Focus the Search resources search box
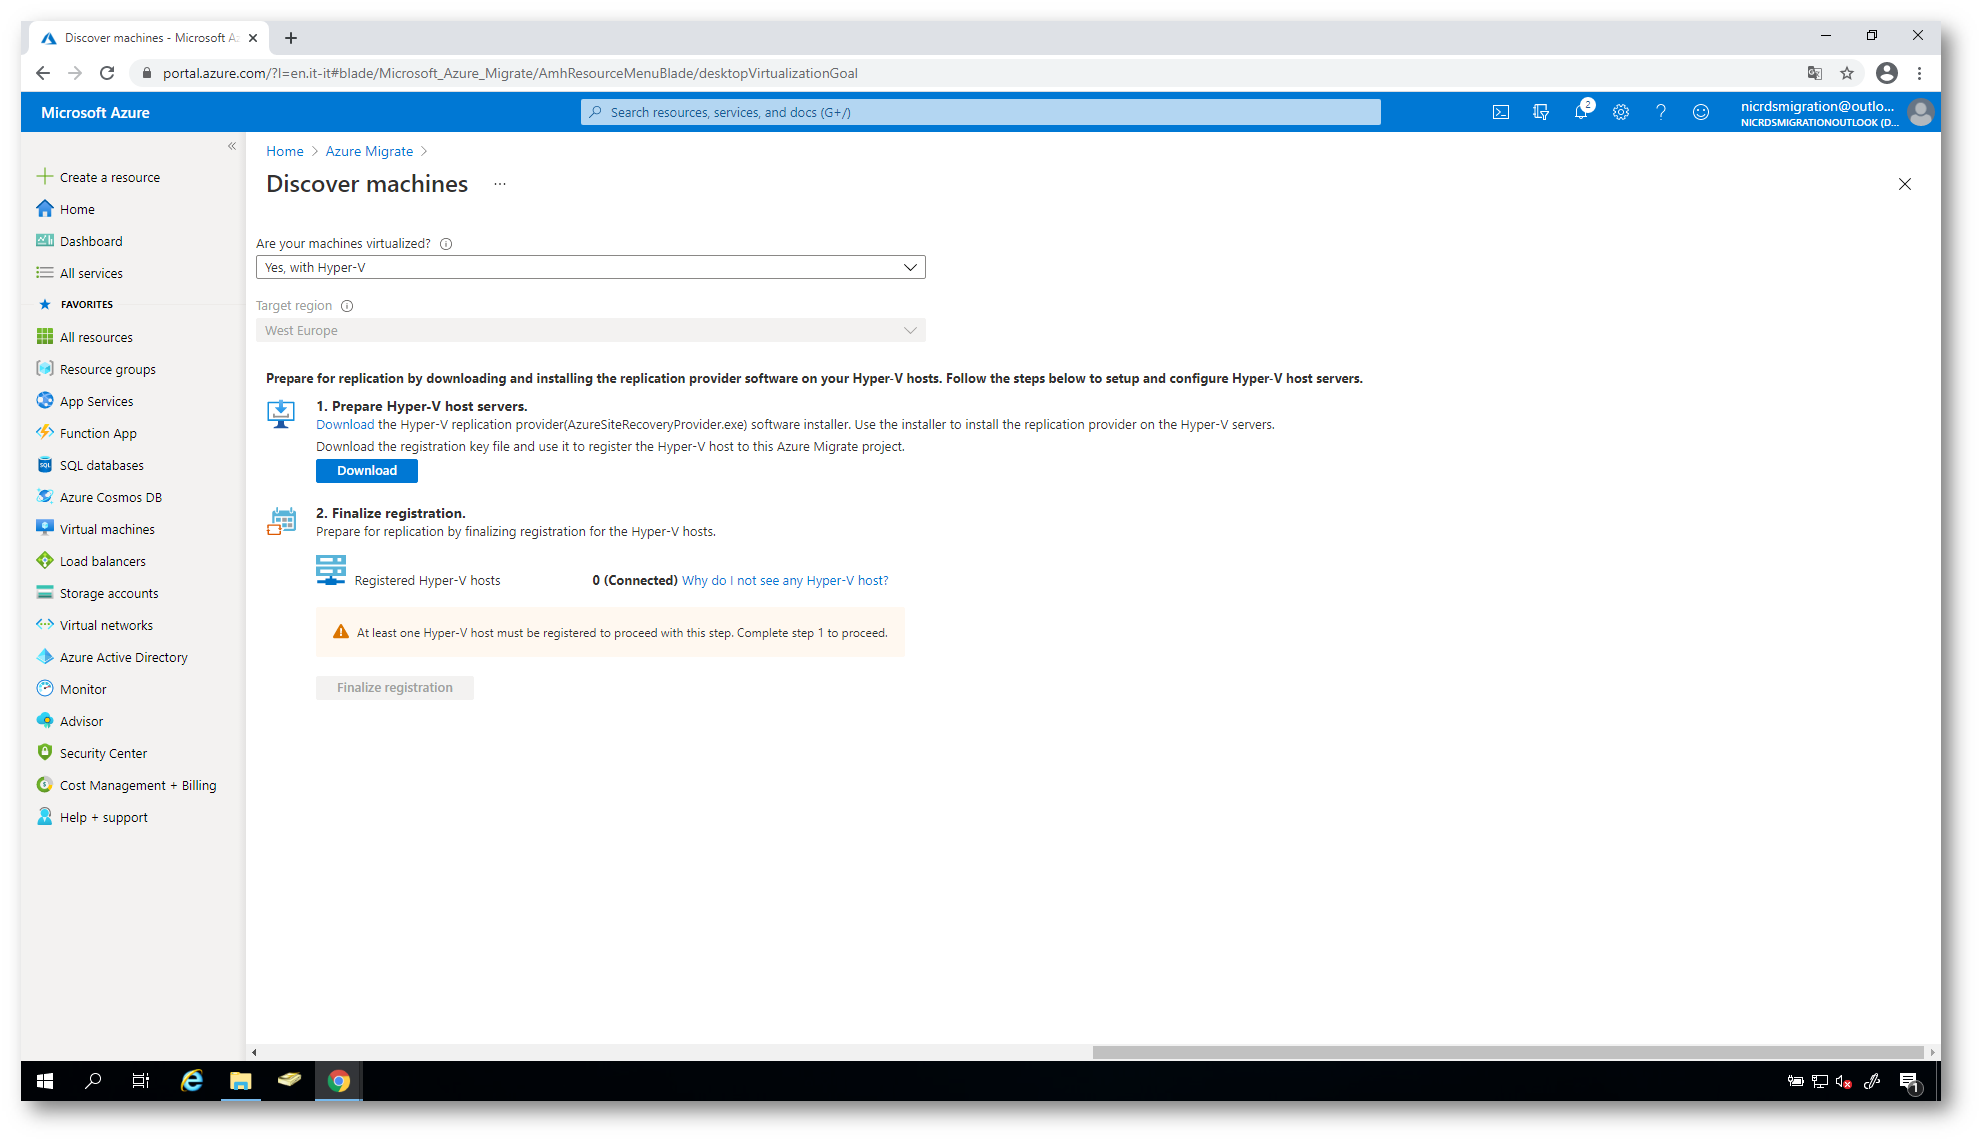The width and height of the screenshot is (1983, 1143). pos(980,112)
